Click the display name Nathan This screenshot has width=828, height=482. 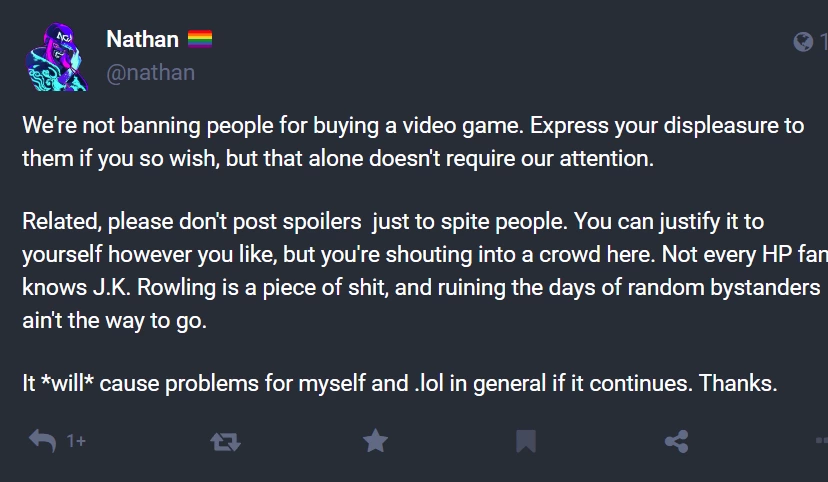pos(142,40)
